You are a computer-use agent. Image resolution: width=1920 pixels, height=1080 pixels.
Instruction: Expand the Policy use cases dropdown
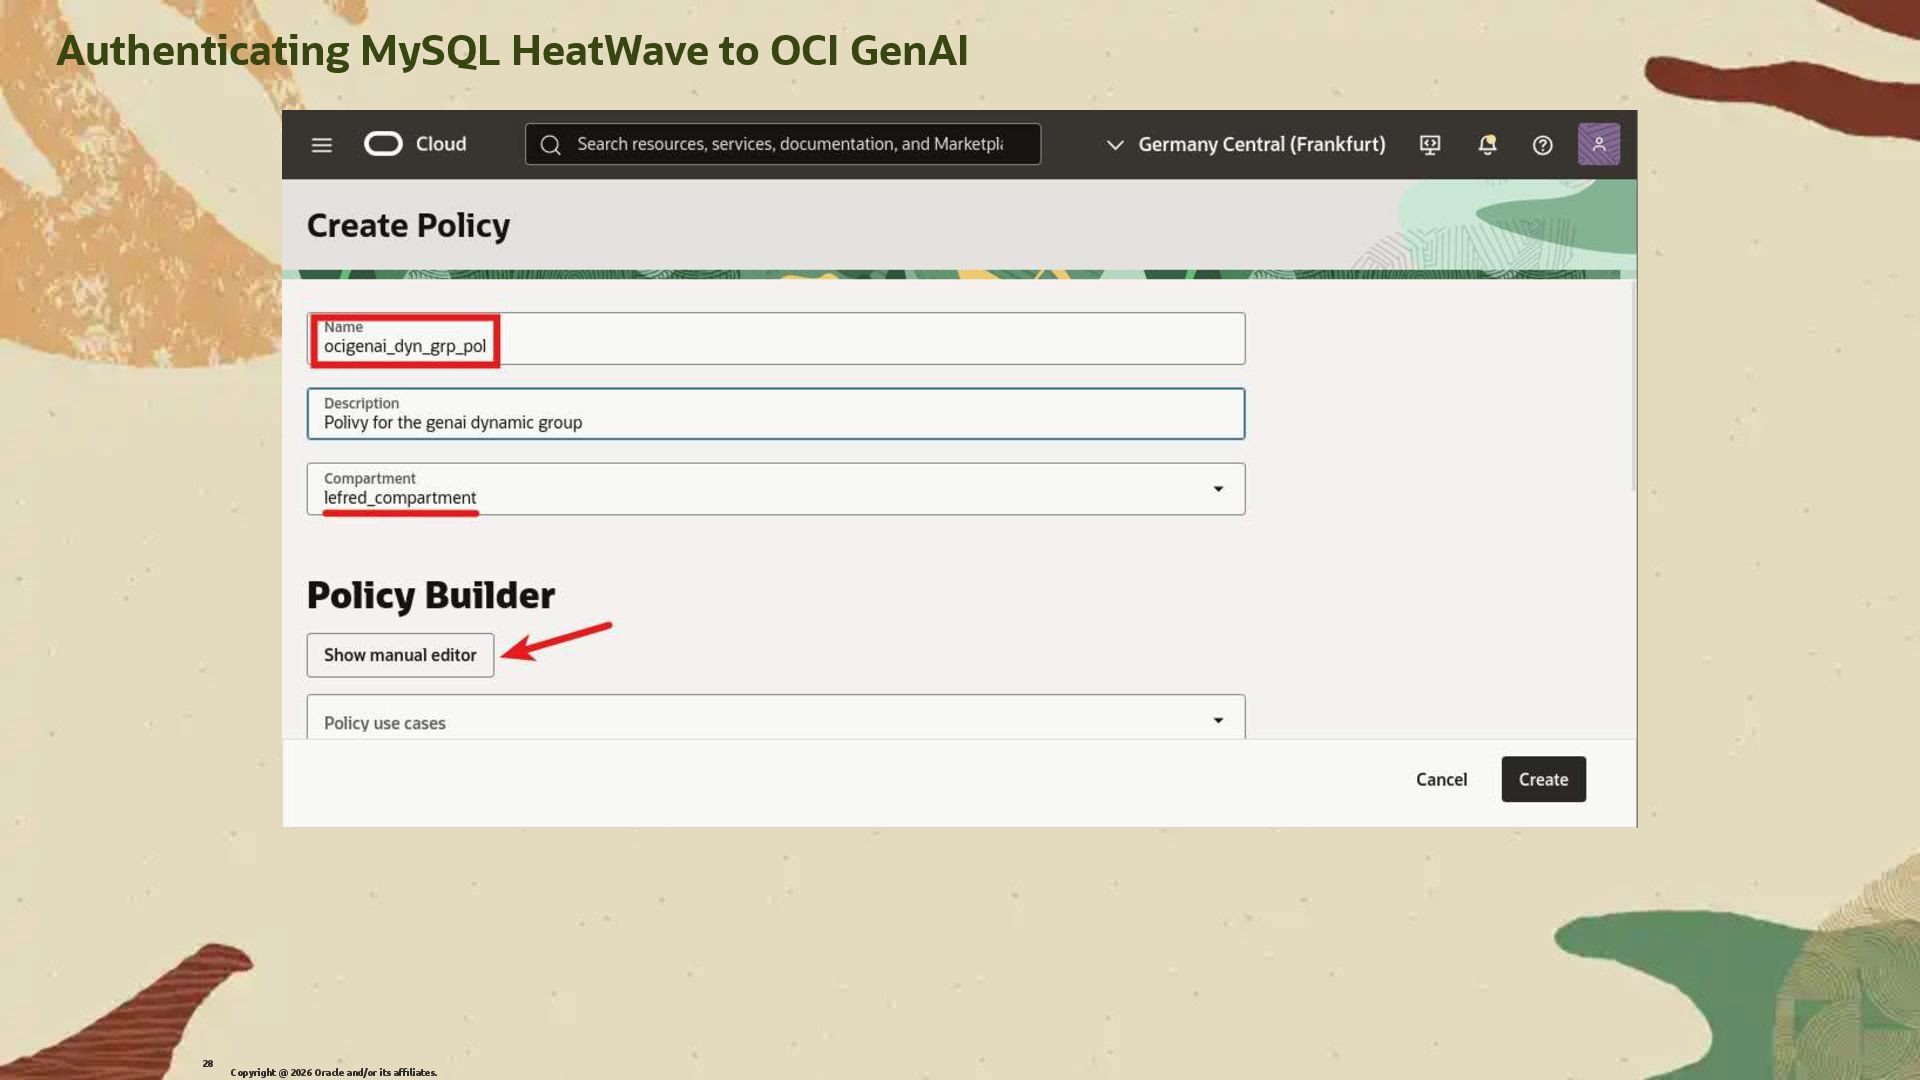(x=1218, y=720)
